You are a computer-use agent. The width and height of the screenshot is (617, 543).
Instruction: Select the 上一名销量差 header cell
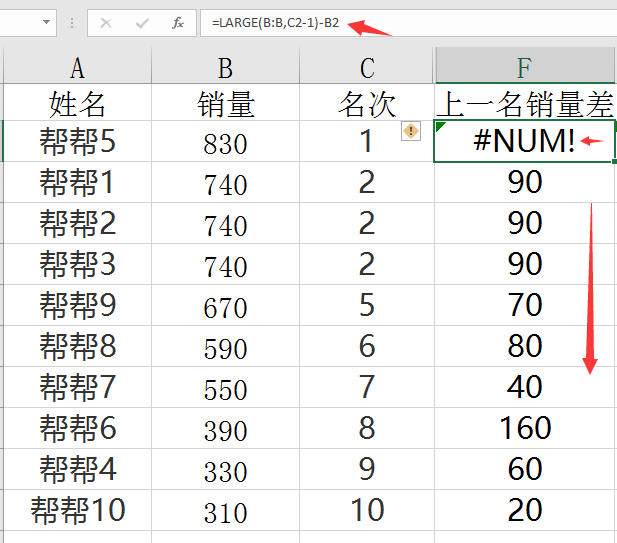tap(525, 103)
